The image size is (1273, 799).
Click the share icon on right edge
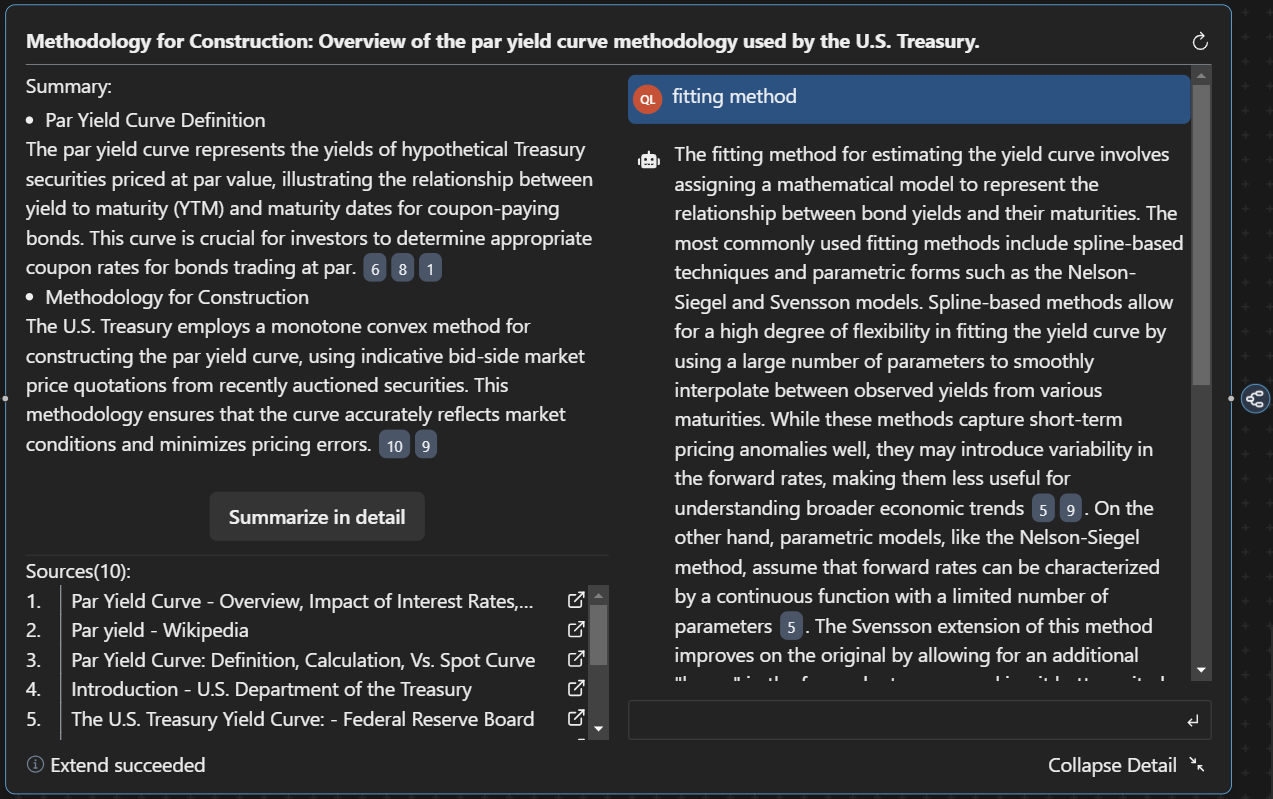(x=1255, y=400)
